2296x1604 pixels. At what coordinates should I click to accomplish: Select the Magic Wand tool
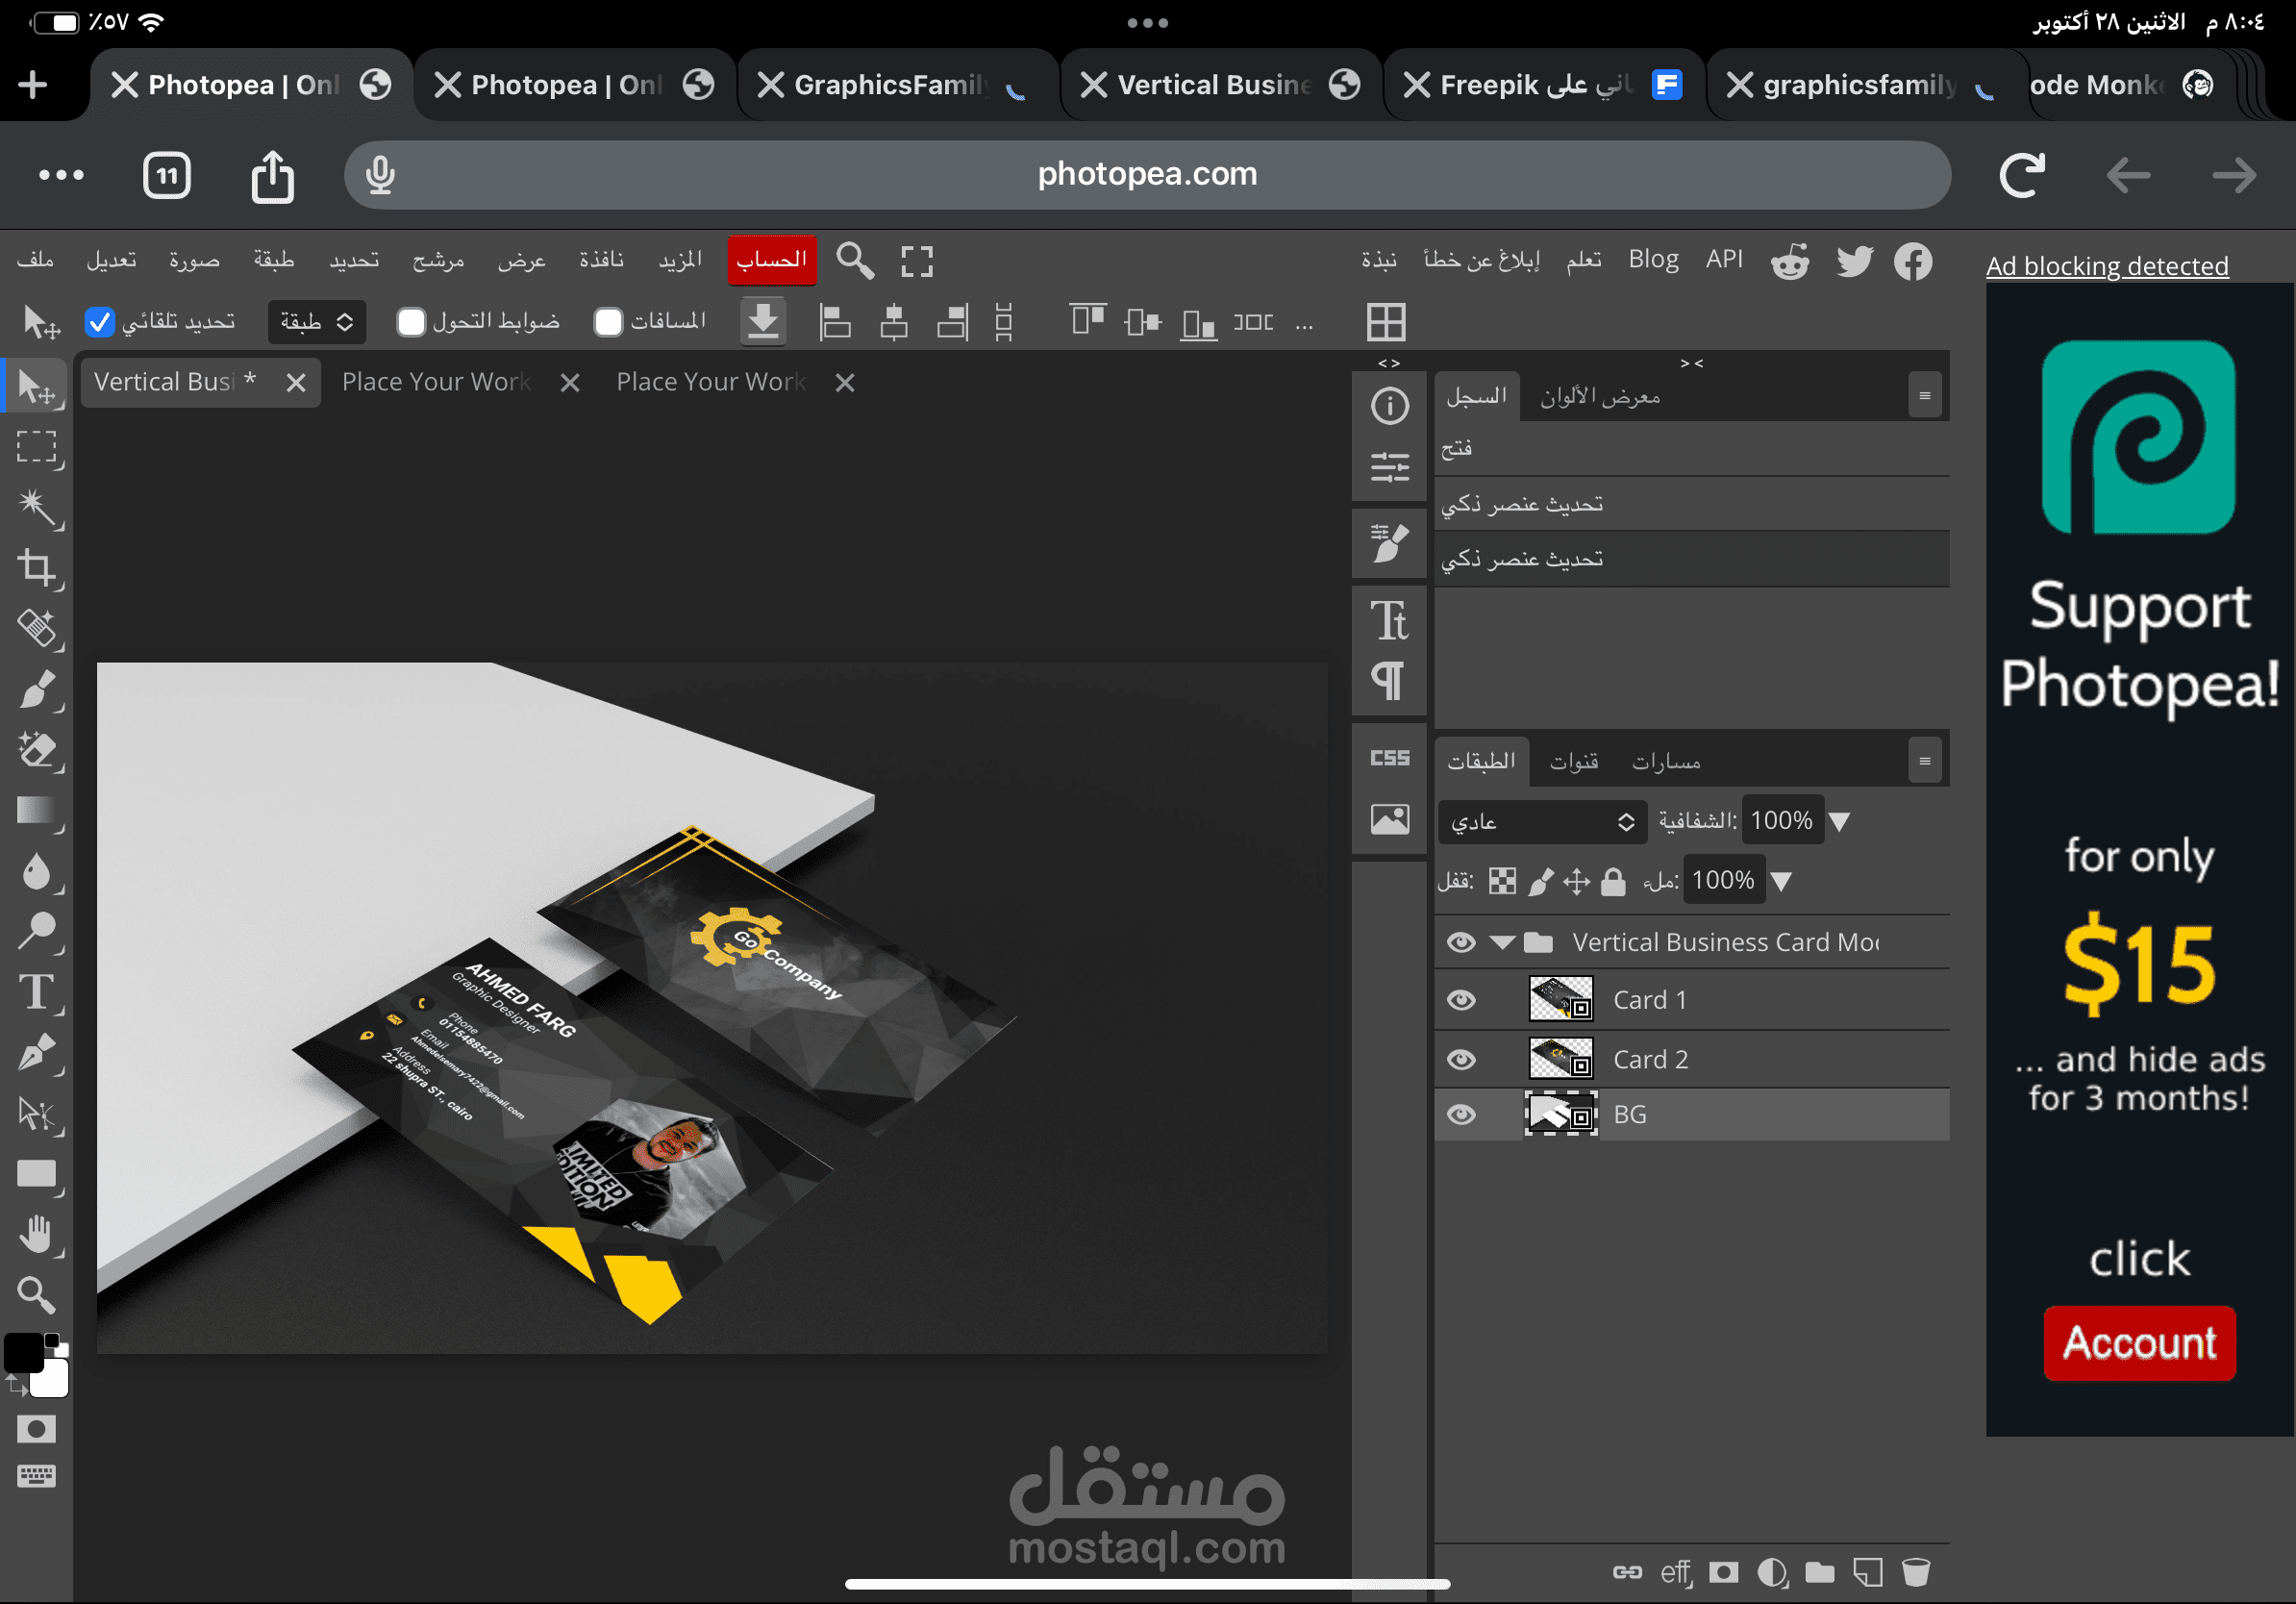tap(38, 507)
